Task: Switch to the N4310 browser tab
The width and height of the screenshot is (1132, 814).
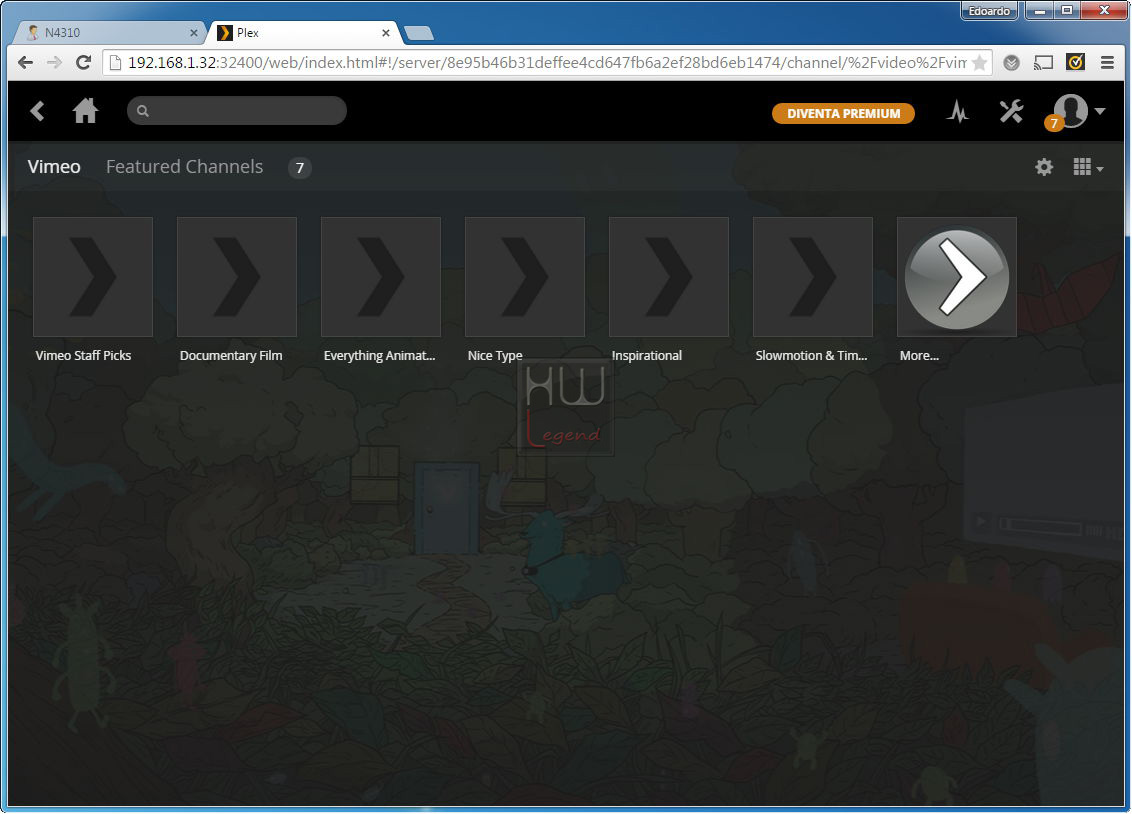Action: click(x=108, y=32)
